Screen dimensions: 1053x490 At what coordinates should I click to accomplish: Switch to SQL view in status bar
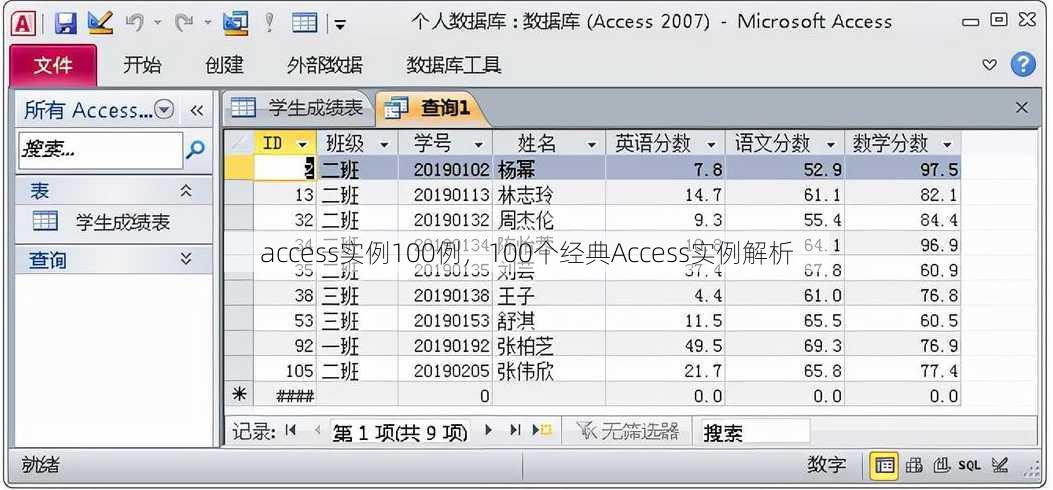pyautogui.click(x=970, y=464)
